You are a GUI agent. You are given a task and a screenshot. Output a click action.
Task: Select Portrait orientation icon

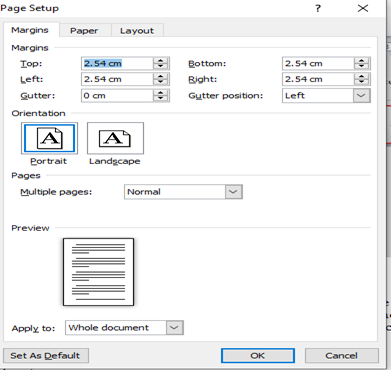pyautogui.click(x=49, y=138)
